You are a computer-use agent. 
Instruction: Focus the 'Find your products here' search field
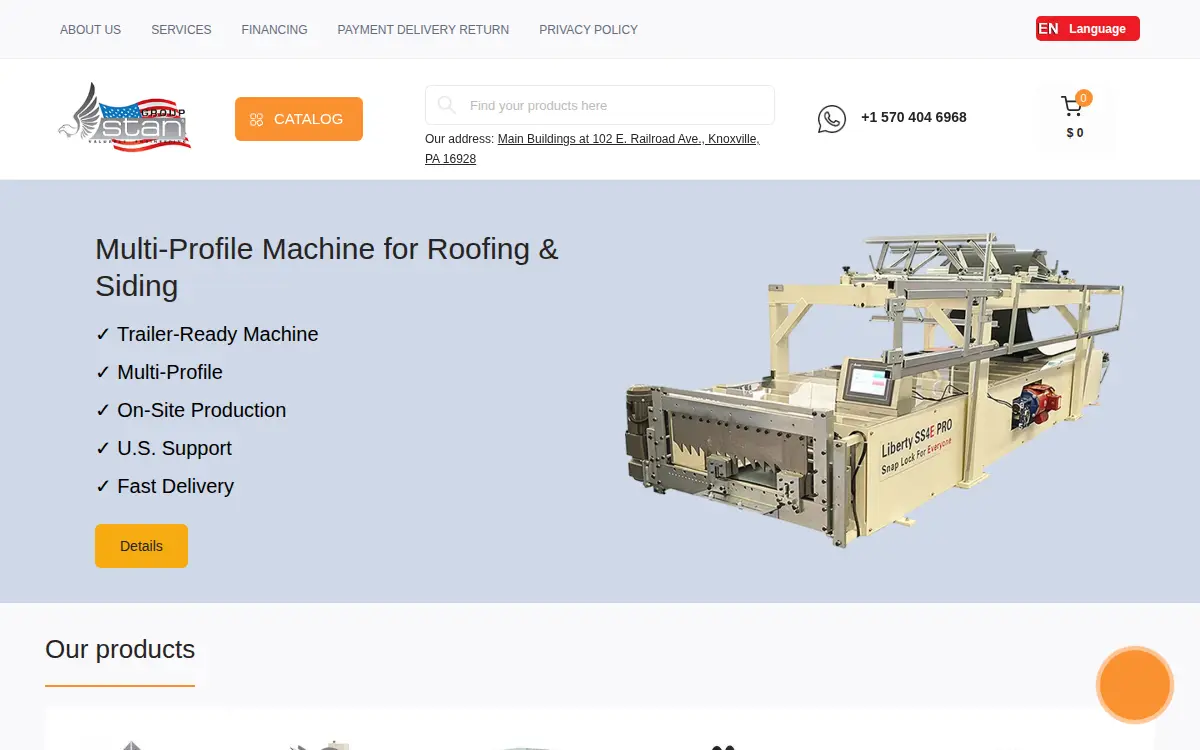[x=600, y=105]
